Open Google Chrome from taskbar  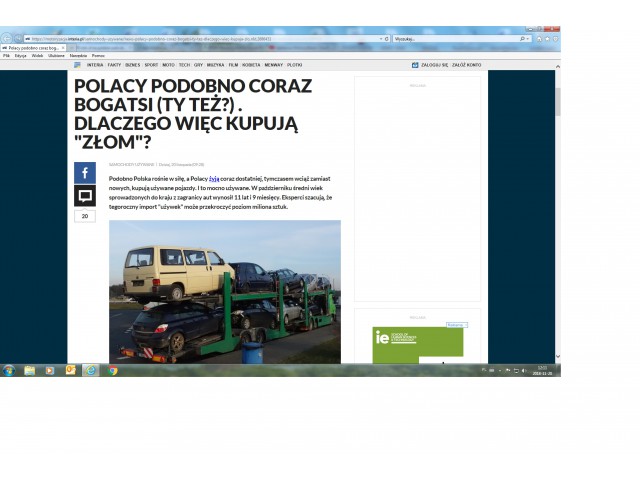coord(113,370)
